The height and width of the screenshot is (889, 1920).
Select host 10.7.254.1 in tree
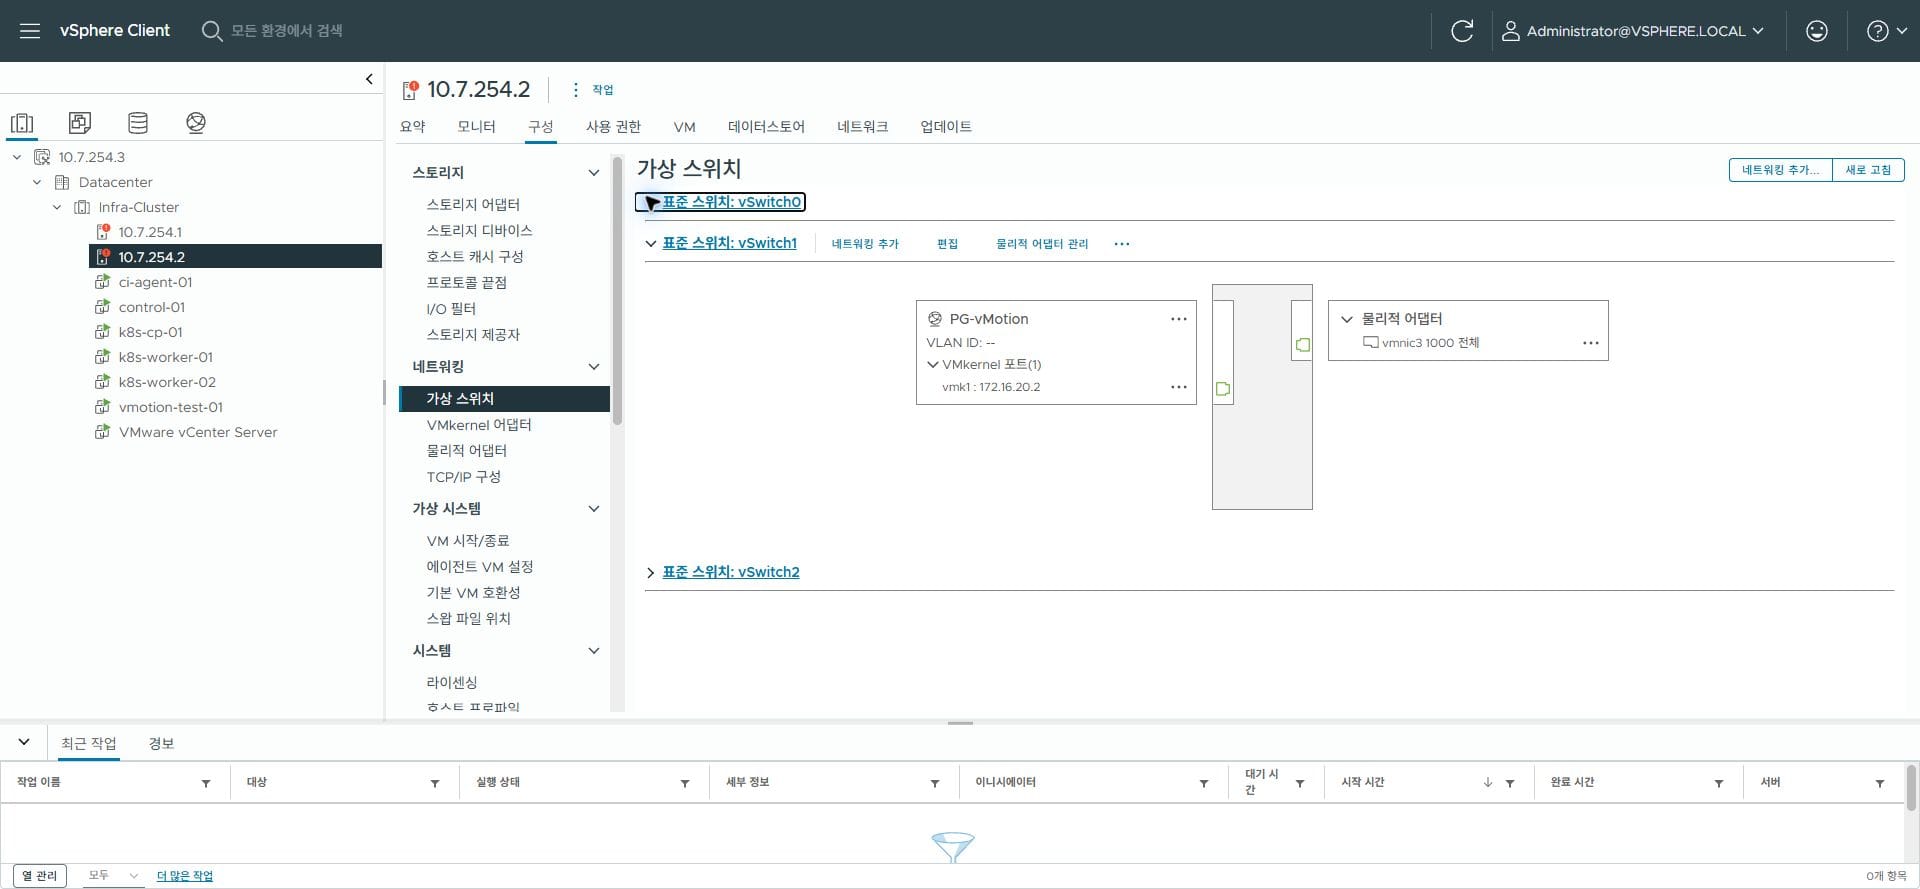coord(150,232)
